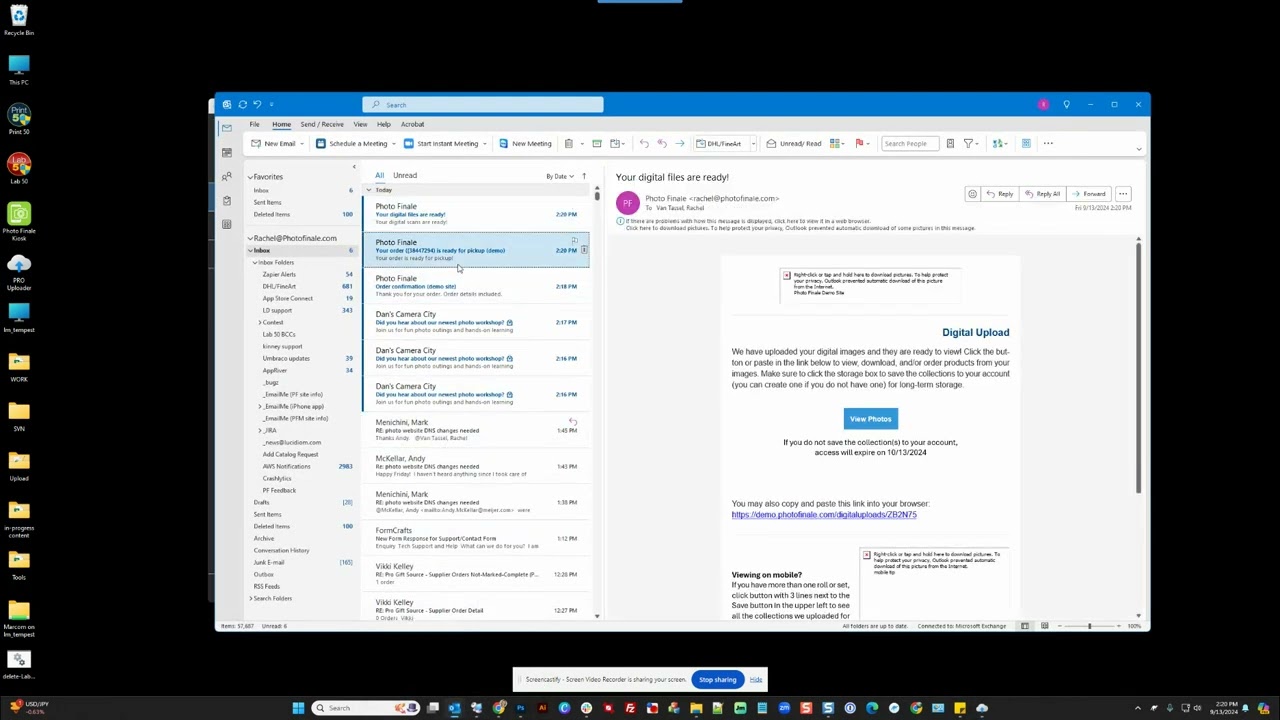Open the Tasks view in the sidebar

click(x=227, y=200)
